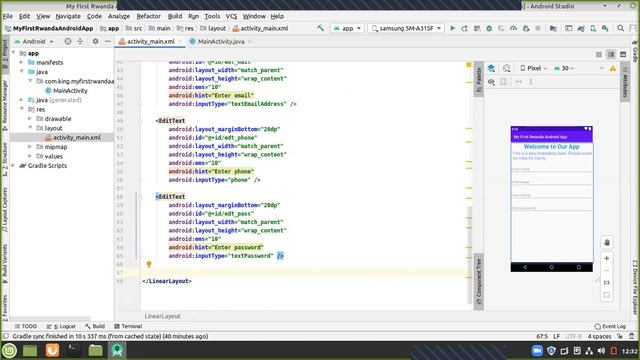Expand the Gradle Scripts node
The height and width of the screenshot is (360, 640).
(x=13, y=166)
